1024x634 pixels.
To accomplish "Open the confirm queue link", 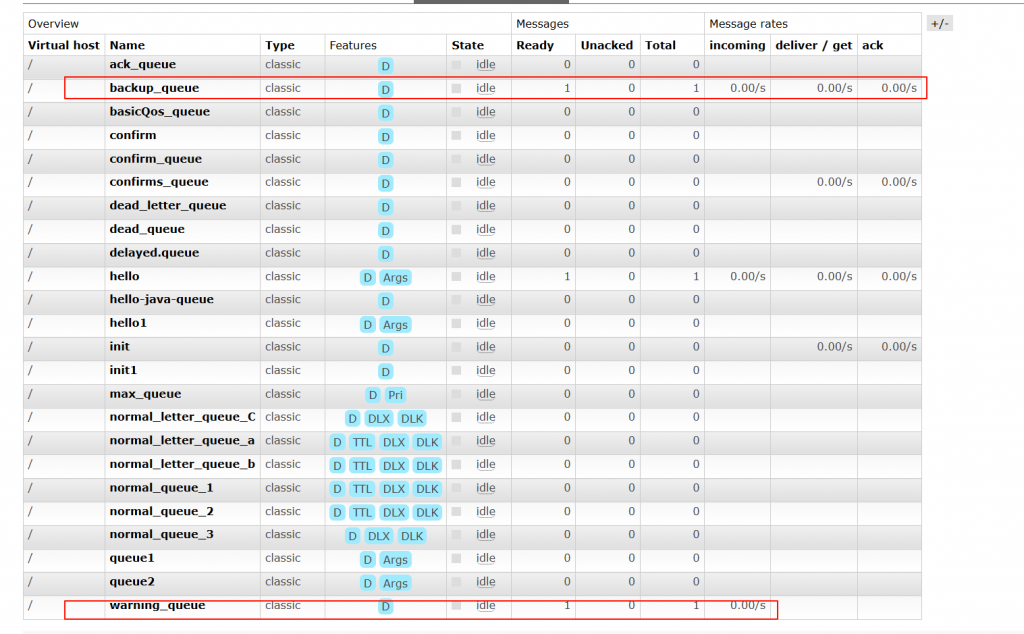I will click(x=133, y=135).
